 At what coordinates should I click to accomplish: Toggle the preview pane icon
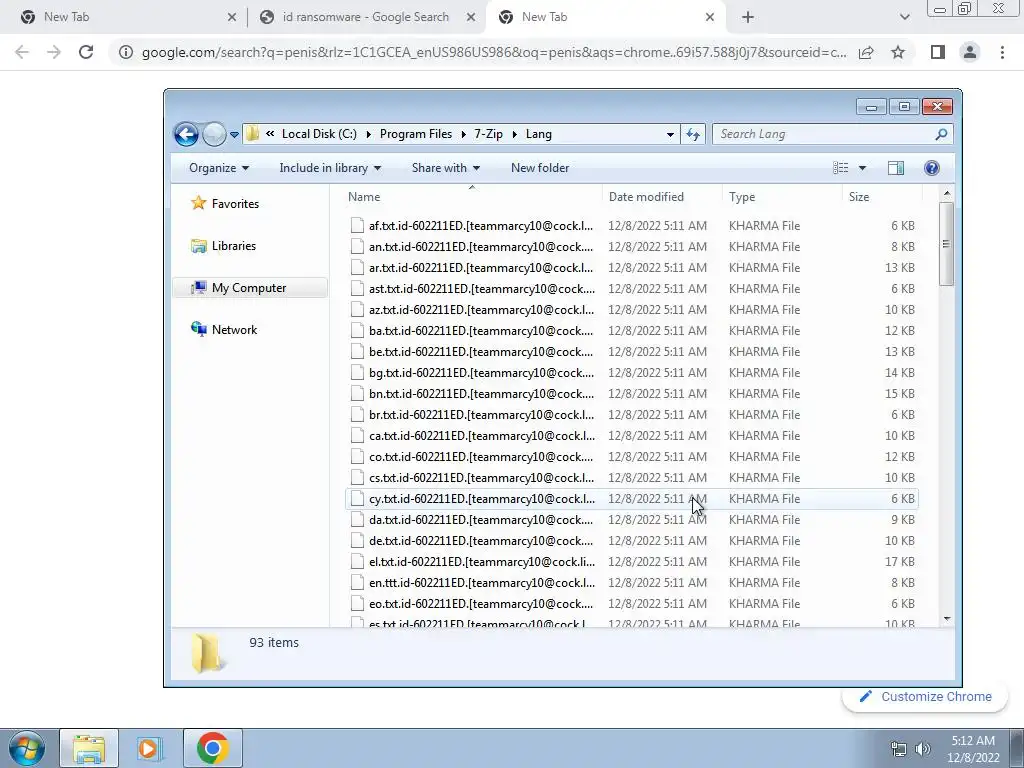point(896,168)
